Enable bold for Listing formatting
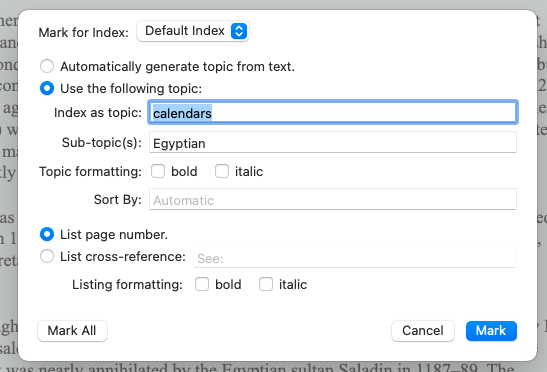 [x=202, y=284]
